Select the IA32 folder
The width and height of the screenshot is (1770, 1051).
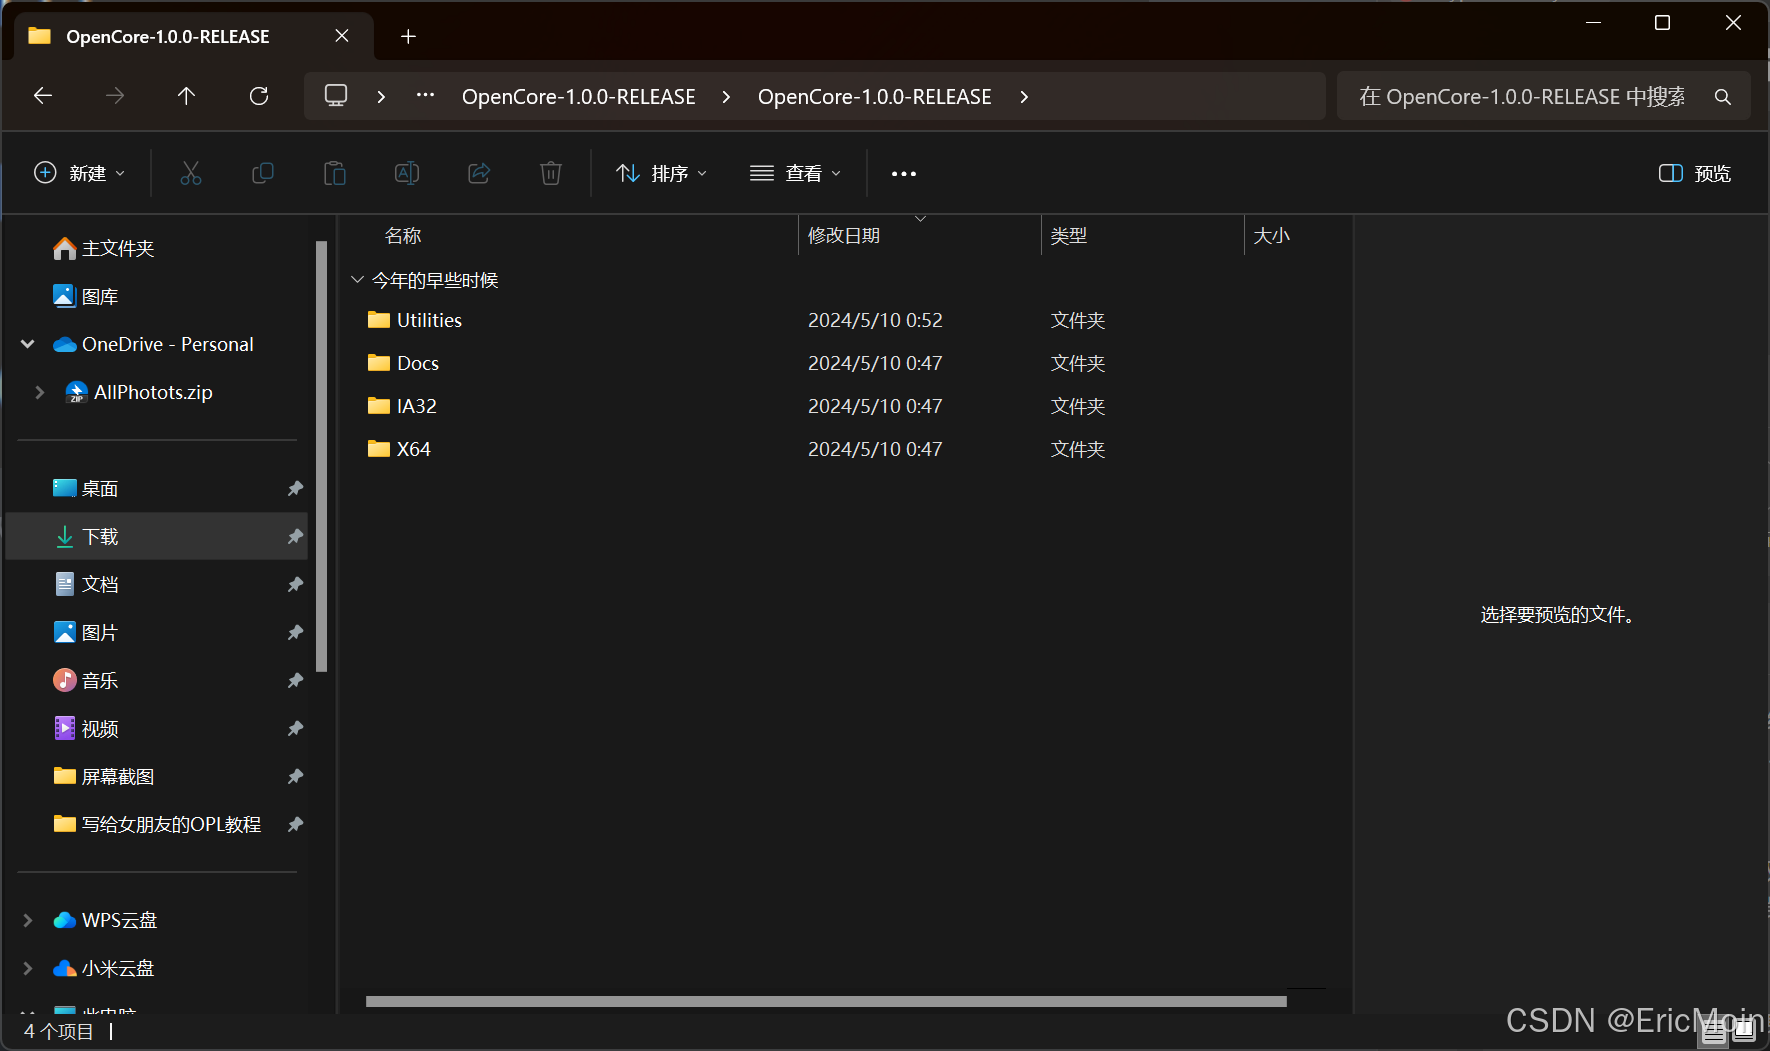tap(417, 406)
